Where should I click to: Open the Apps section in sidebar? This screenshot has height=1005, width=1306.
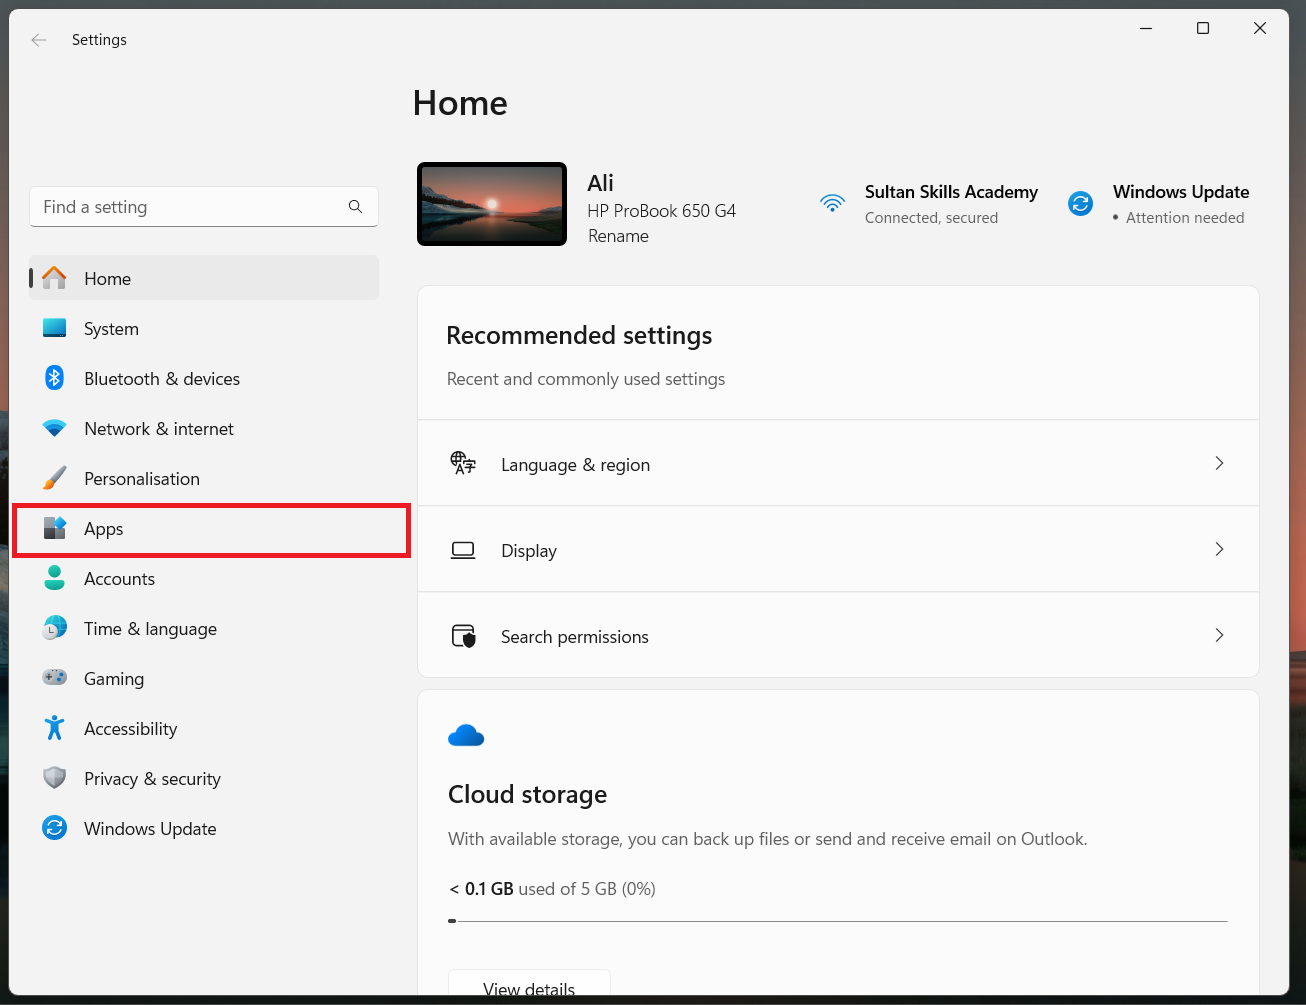coord(104,529)
